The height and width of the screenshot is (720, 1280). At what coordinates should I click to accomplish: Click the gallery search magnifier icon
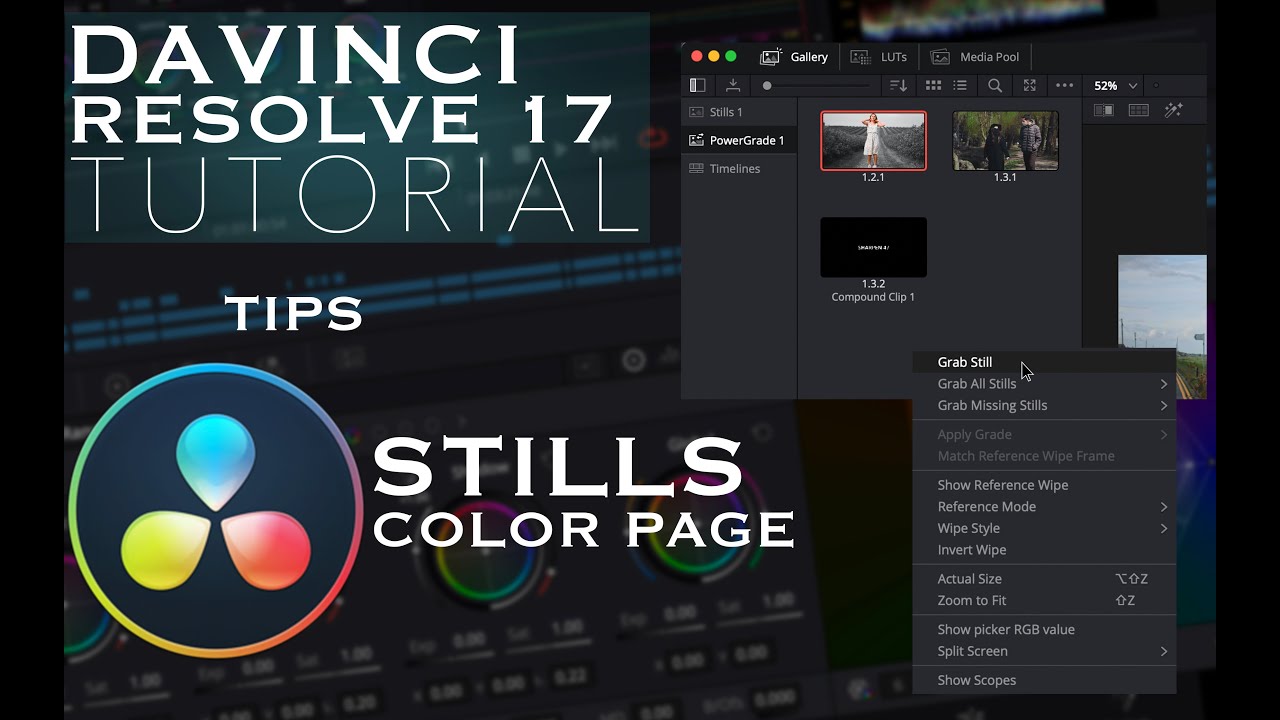tap(995, 86)
